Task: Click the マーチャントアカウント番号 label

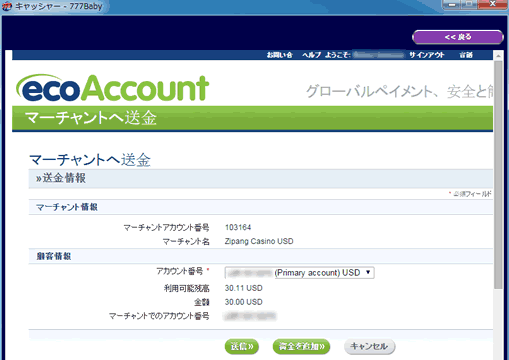Action: 166,227
